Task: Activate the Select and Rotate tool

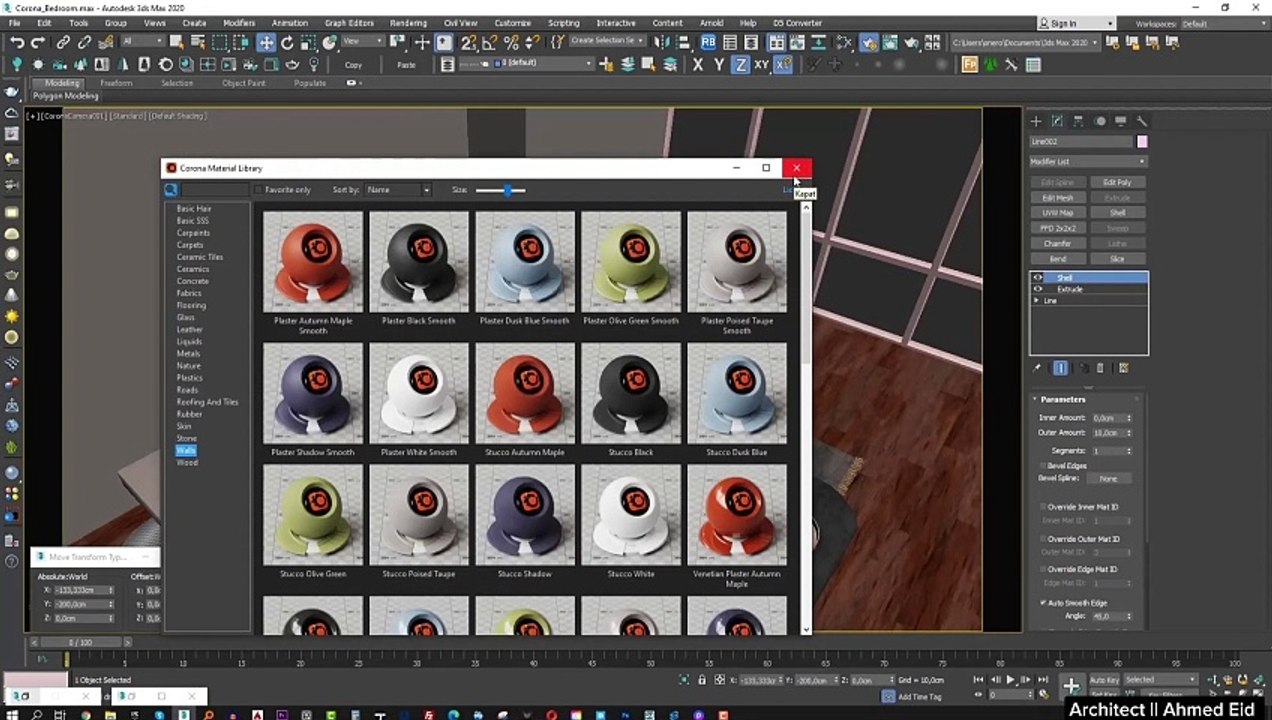Action: click(x=288, y=42)
